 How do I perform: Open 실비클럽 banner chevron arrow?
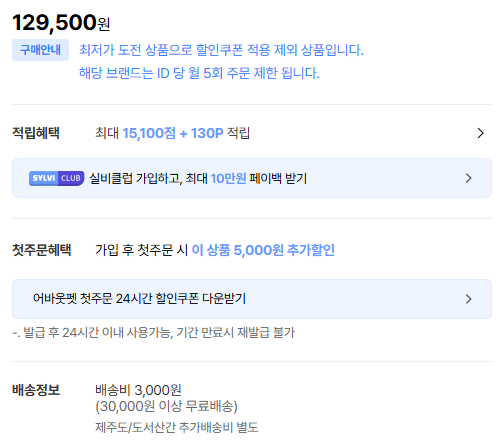469,178
